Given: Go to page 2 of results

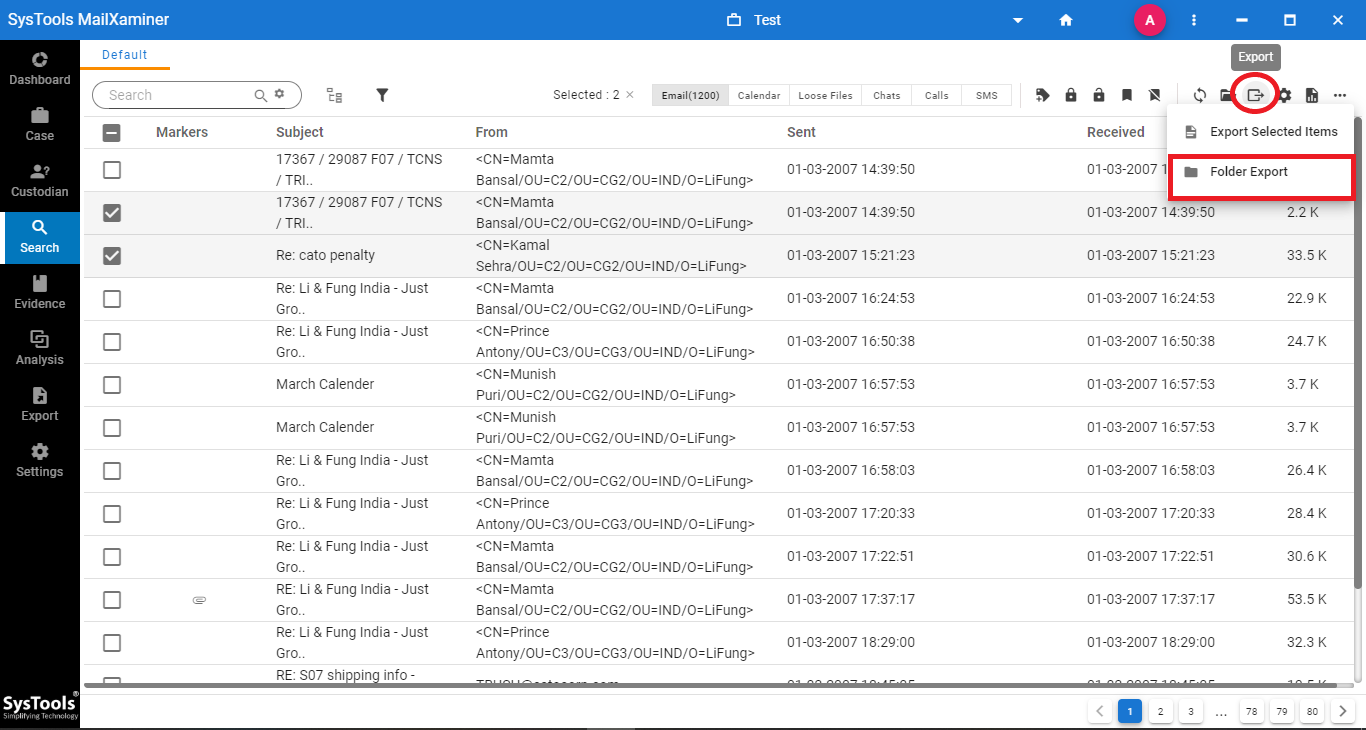Looking at the screenshot, I should pyautogui.click(x=1160, y=712).
